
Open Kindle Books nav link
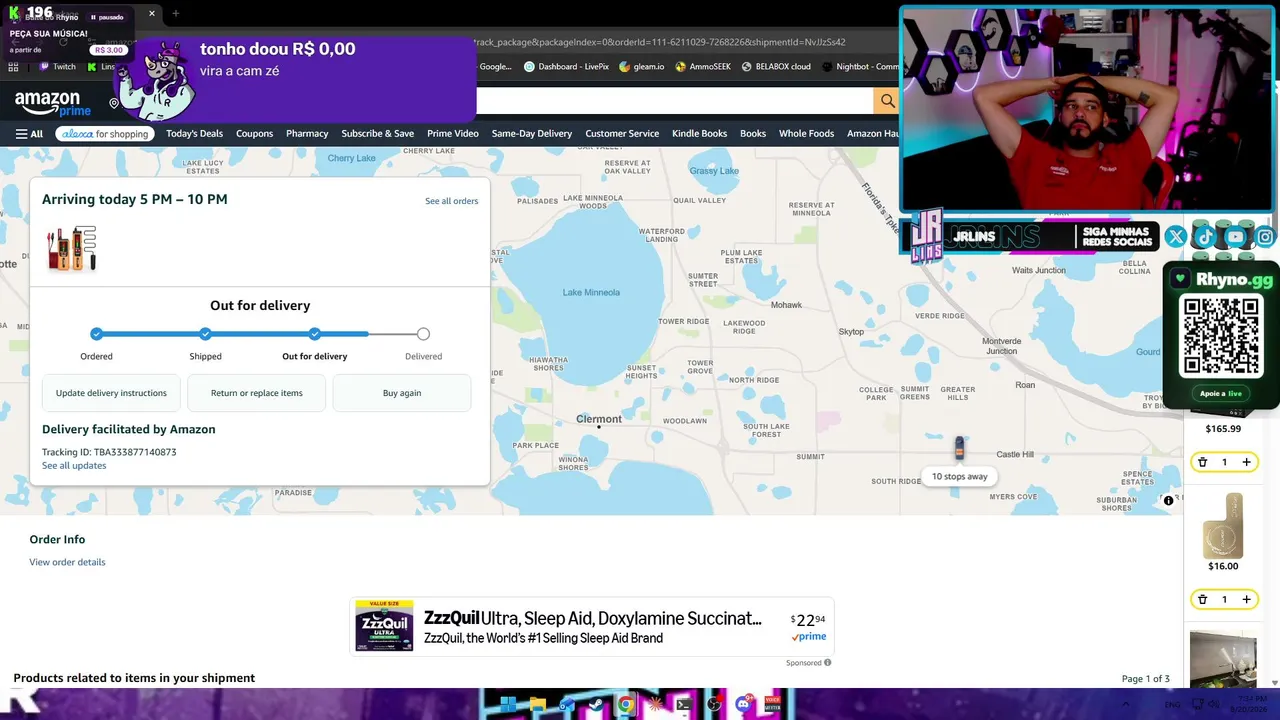[700, 134]
